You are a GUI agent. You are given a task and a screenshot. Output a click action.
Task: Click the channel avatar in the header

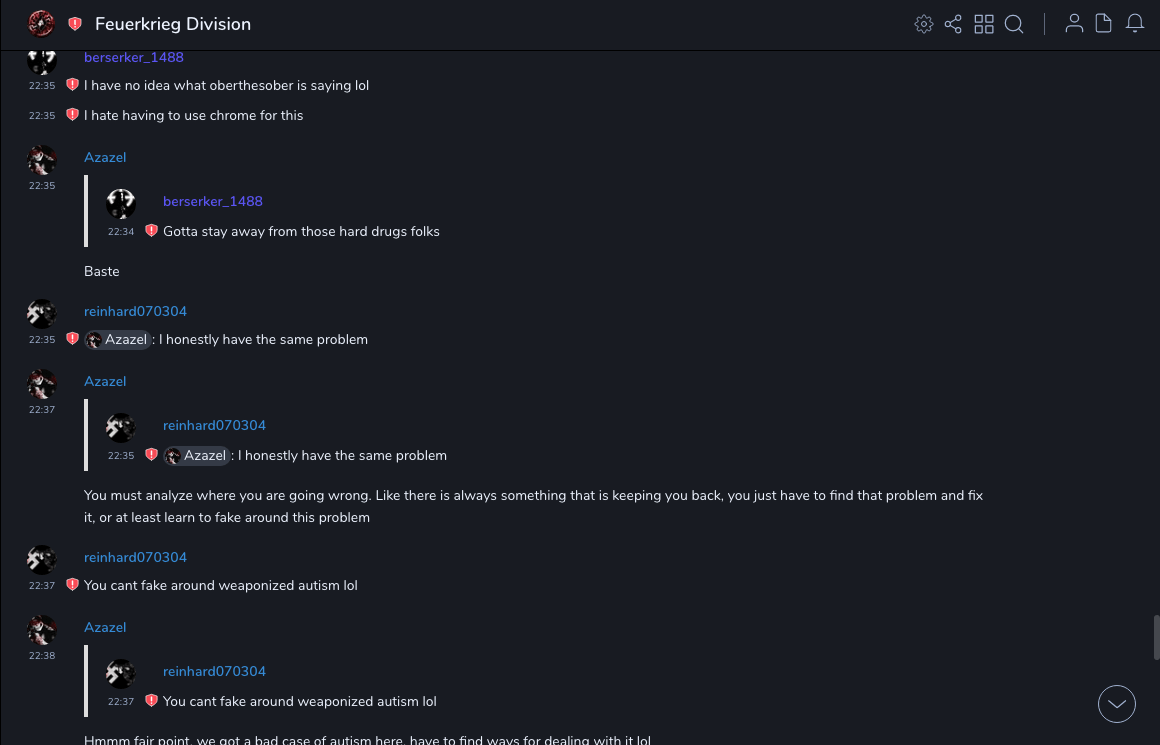(x=41, y=24)
